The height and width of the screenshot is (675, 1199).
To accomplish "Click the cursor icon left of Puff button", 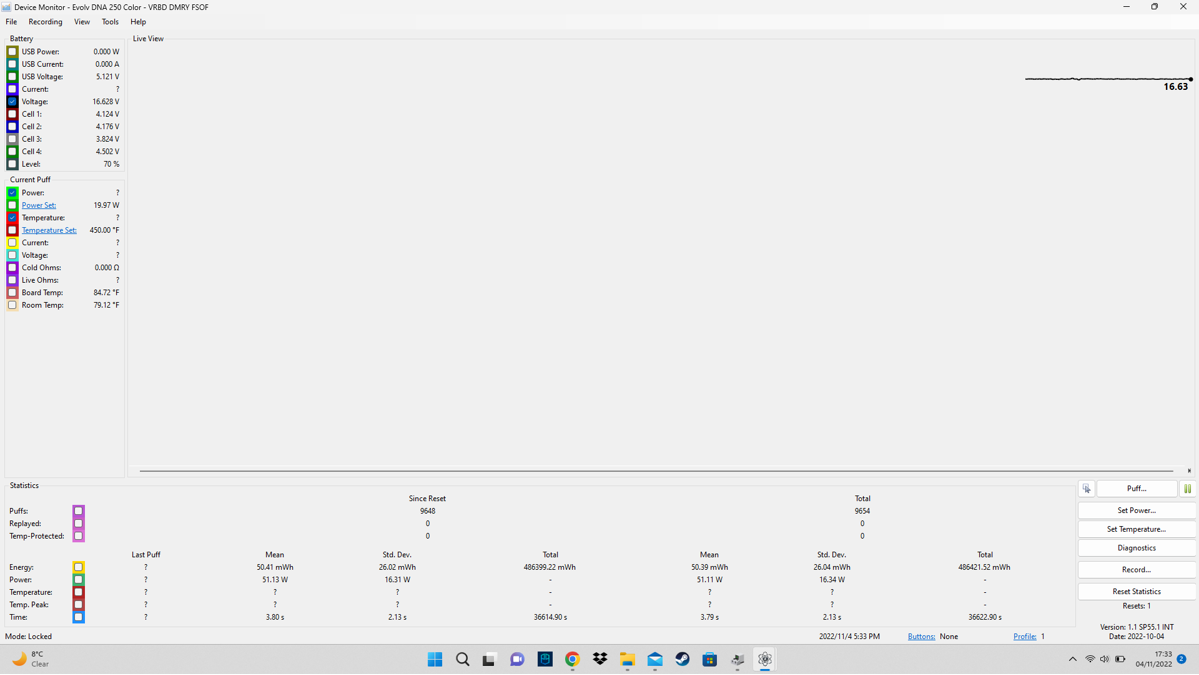I will coord(1087,489).
